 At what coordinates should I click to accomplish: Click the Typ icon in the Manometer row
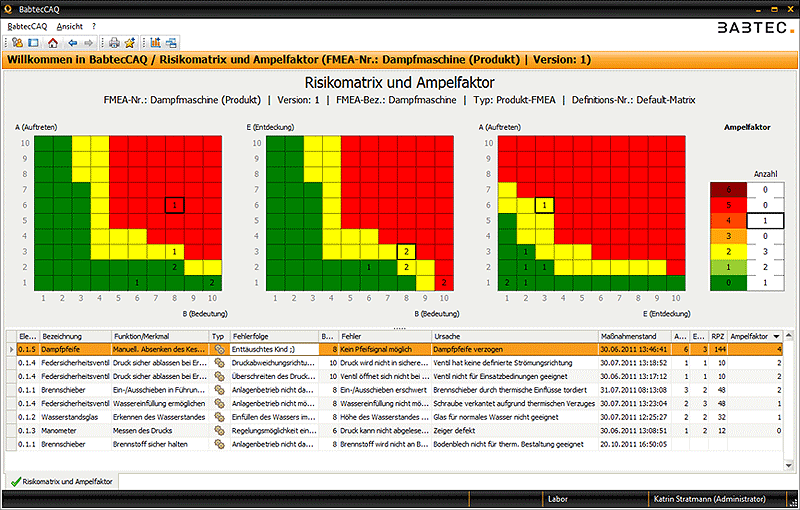tap(219, 430)
